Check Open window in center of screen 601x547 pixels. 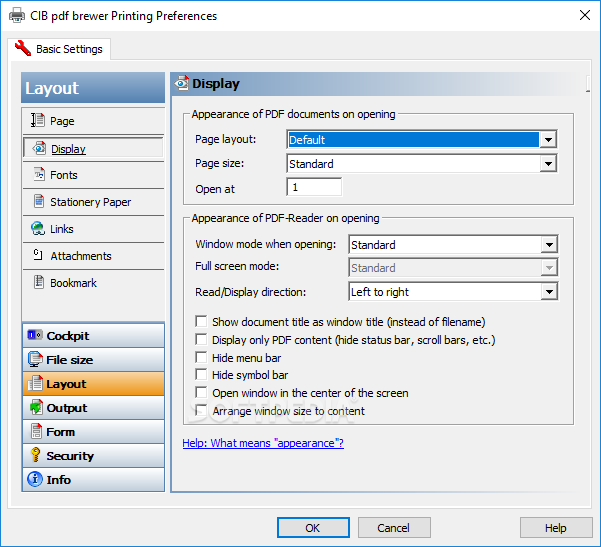point(201,392)
